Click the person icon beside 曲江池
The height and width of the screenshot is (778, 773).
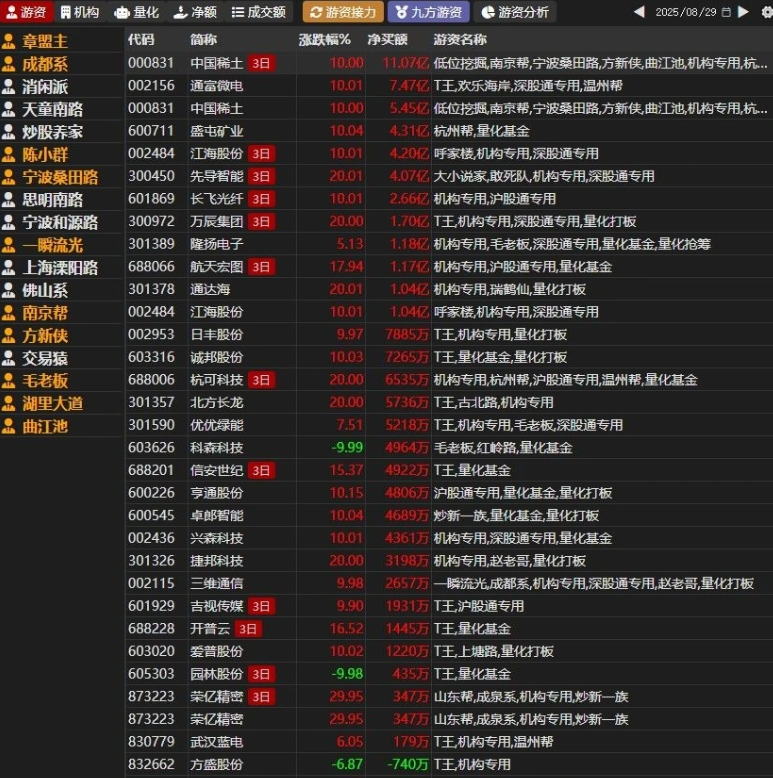(9, 426)
